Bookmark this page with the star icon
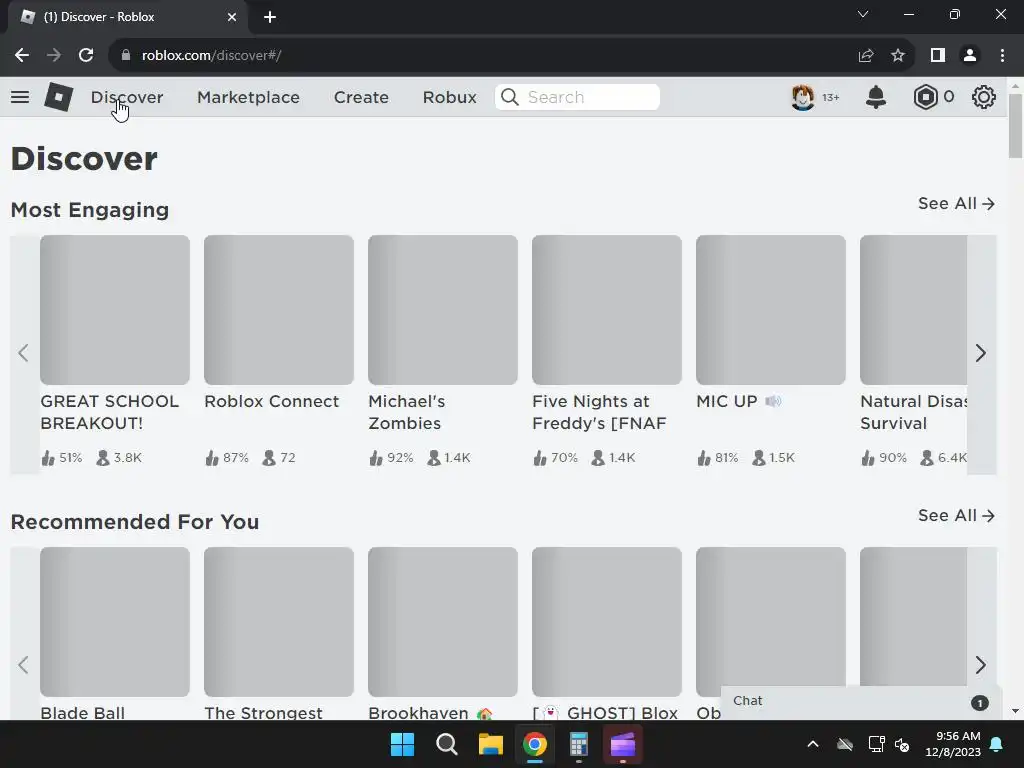1024x768 pixels. point(898,56)
